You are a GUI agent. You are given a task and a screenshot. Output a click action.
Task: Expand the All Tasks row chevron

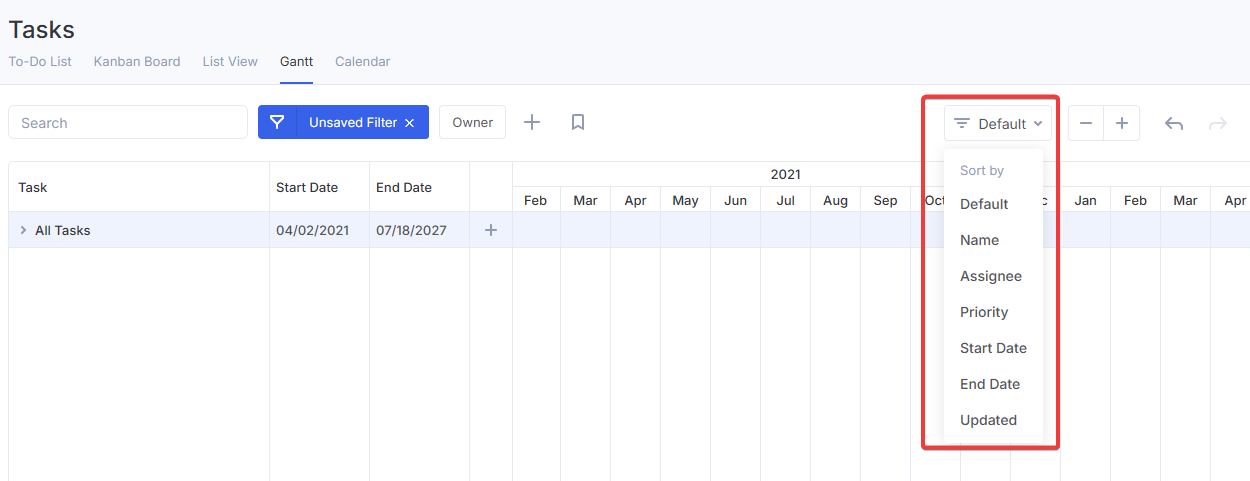[x=23, y=230]
